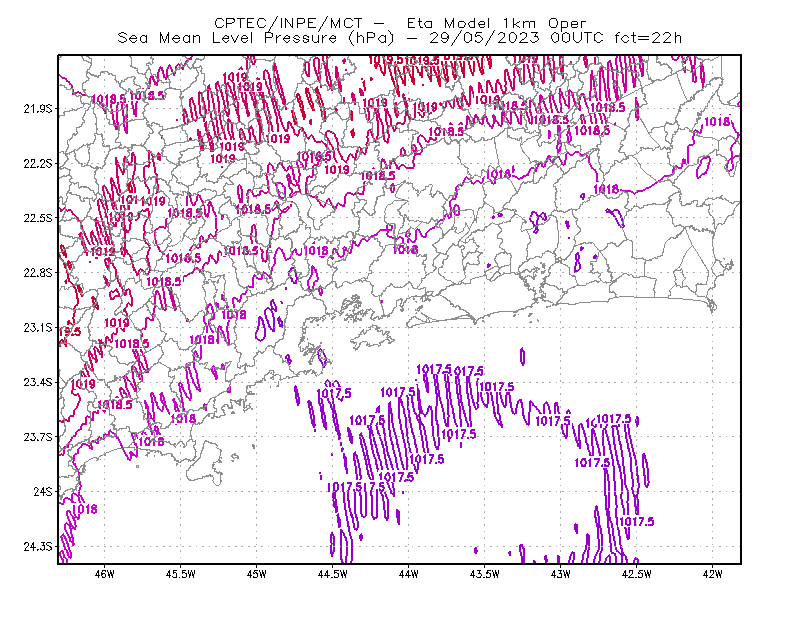The height and width of the screenshot is (618, 800).
Task: Click the 43W longitude axis label
Action: (560, 574)
